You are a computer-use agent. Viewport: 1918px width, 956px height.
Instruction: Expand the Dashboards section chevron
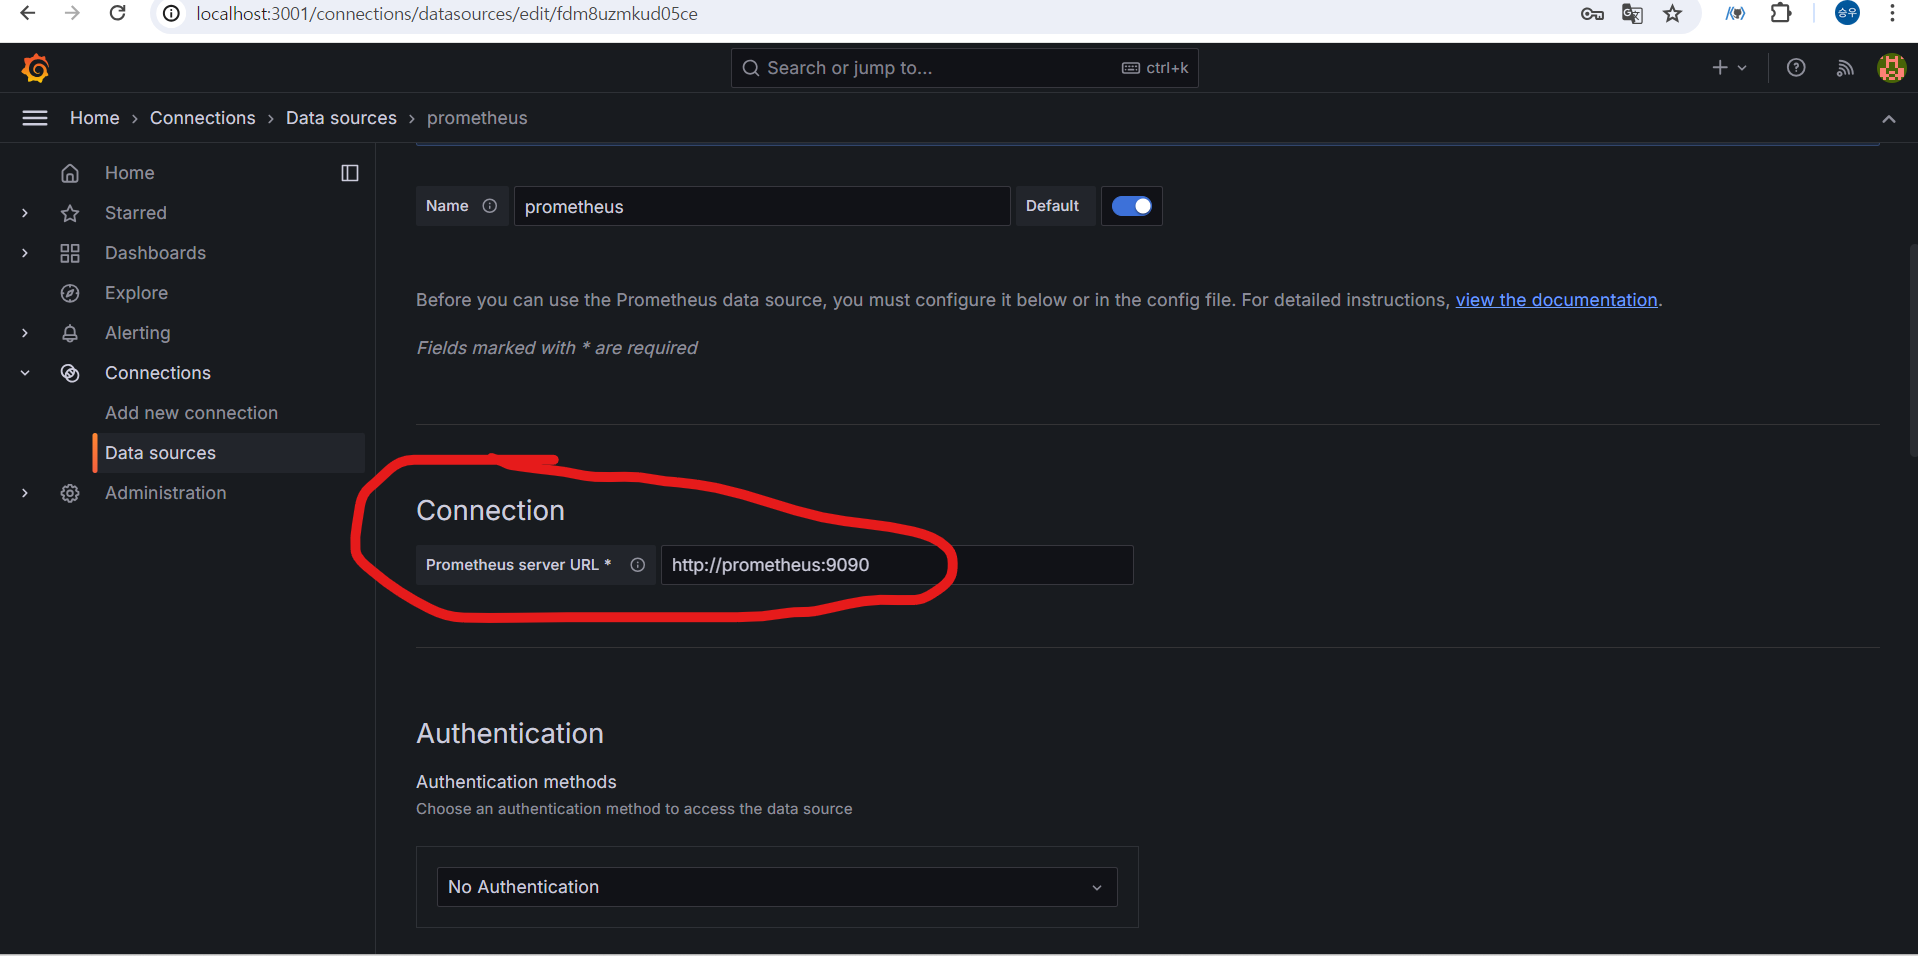25,253
